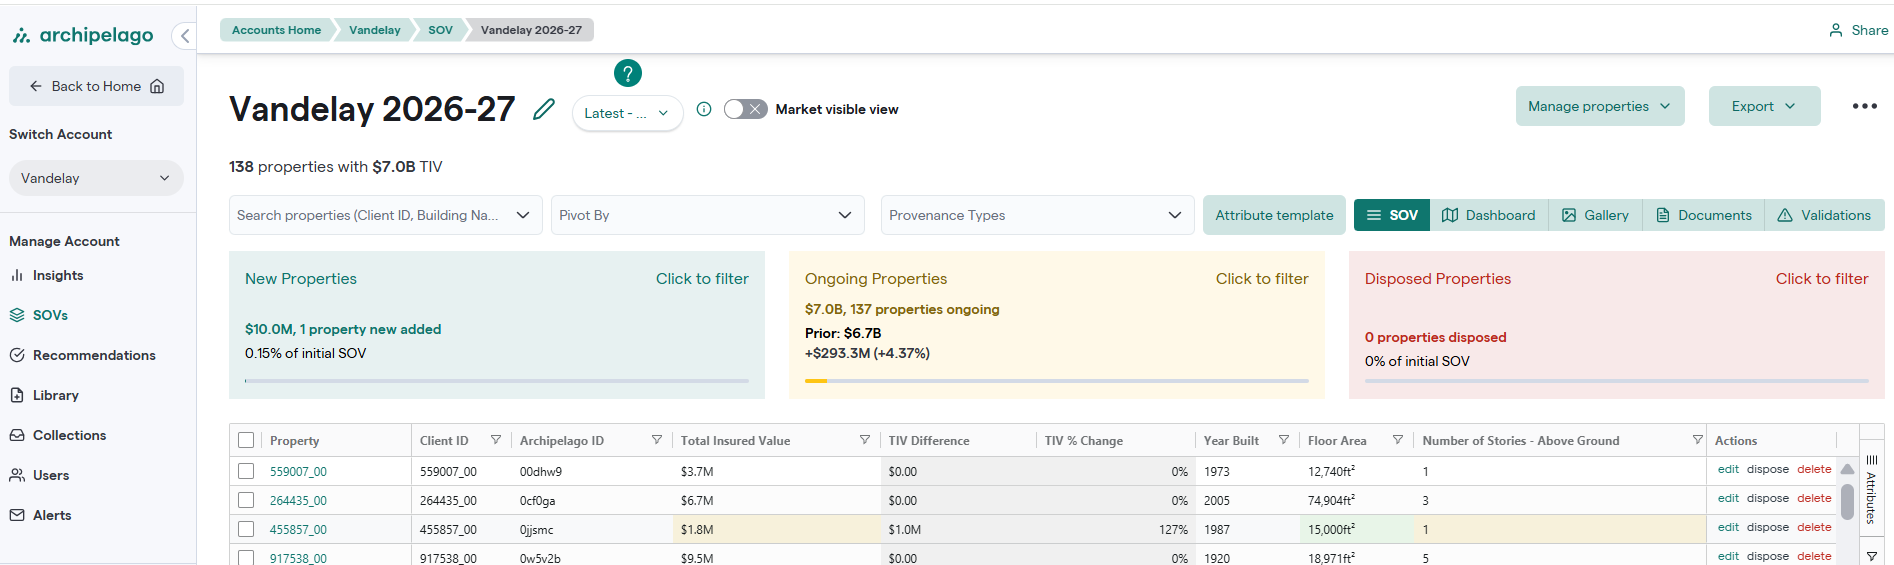Open the Latest version dropdown

pos(627,113)
